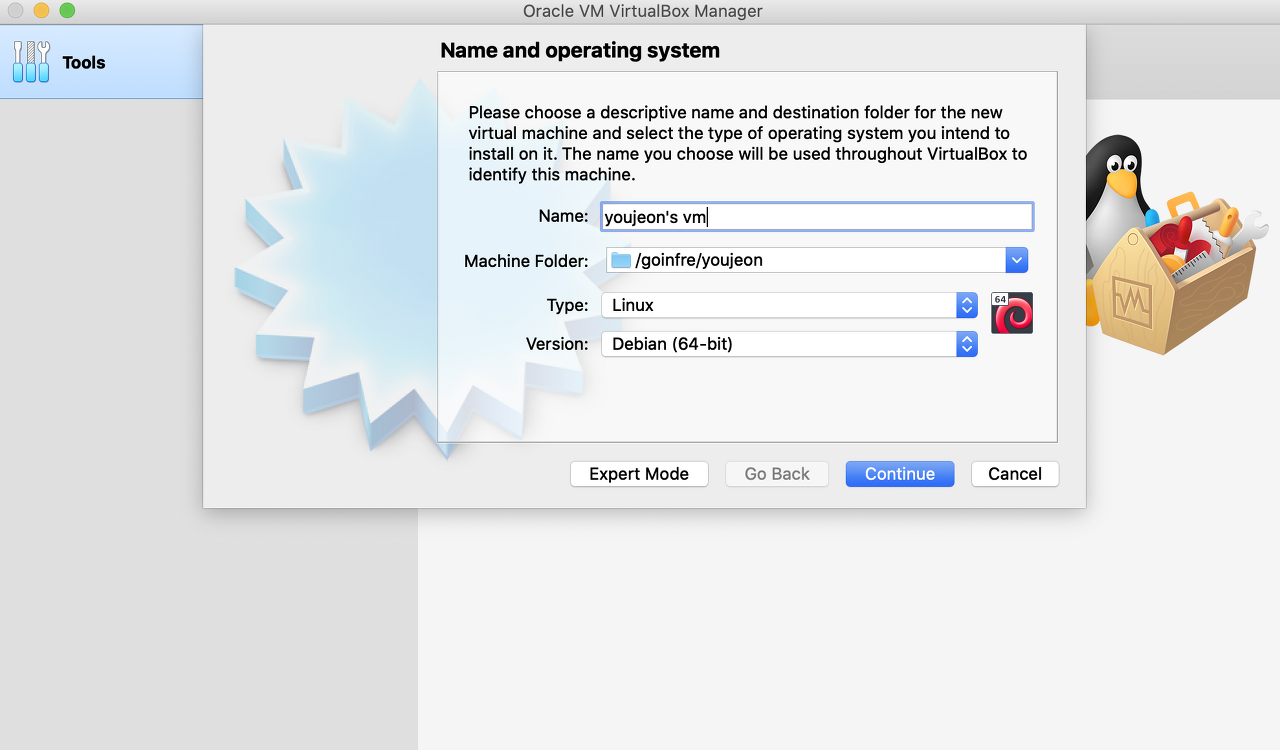Image resolution: width=1280 pixels, height=750 pixels.
Task: Open the Type dropdown showing Linux
Action: 789,305
